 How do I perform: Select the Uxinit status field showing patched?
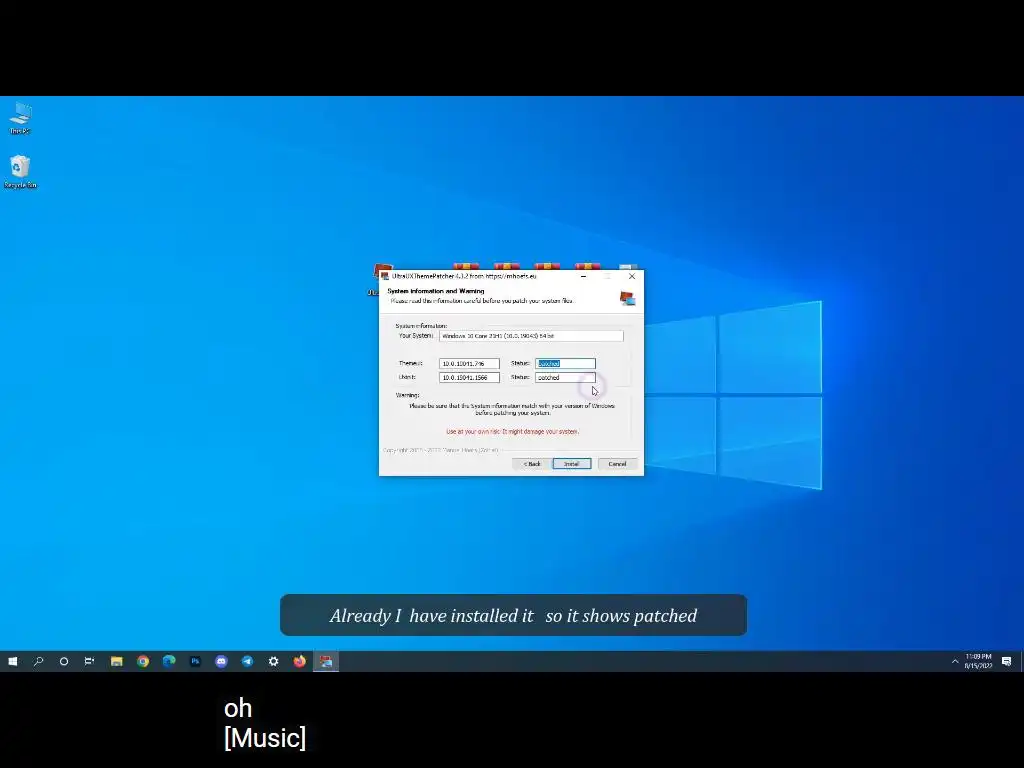(565, 377)
